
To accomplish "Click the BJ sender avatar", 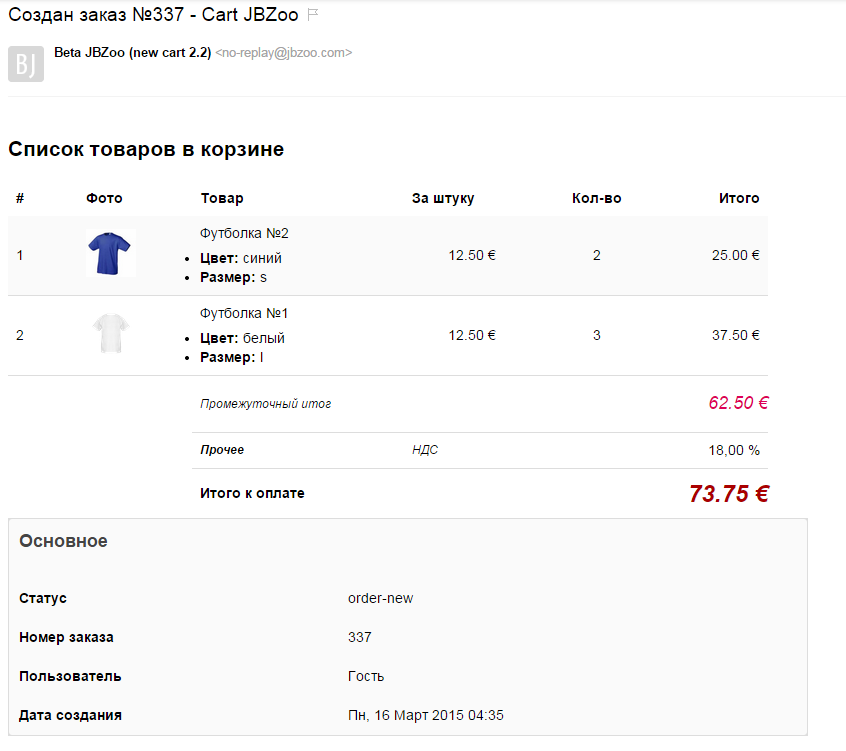I will point(26,64).
